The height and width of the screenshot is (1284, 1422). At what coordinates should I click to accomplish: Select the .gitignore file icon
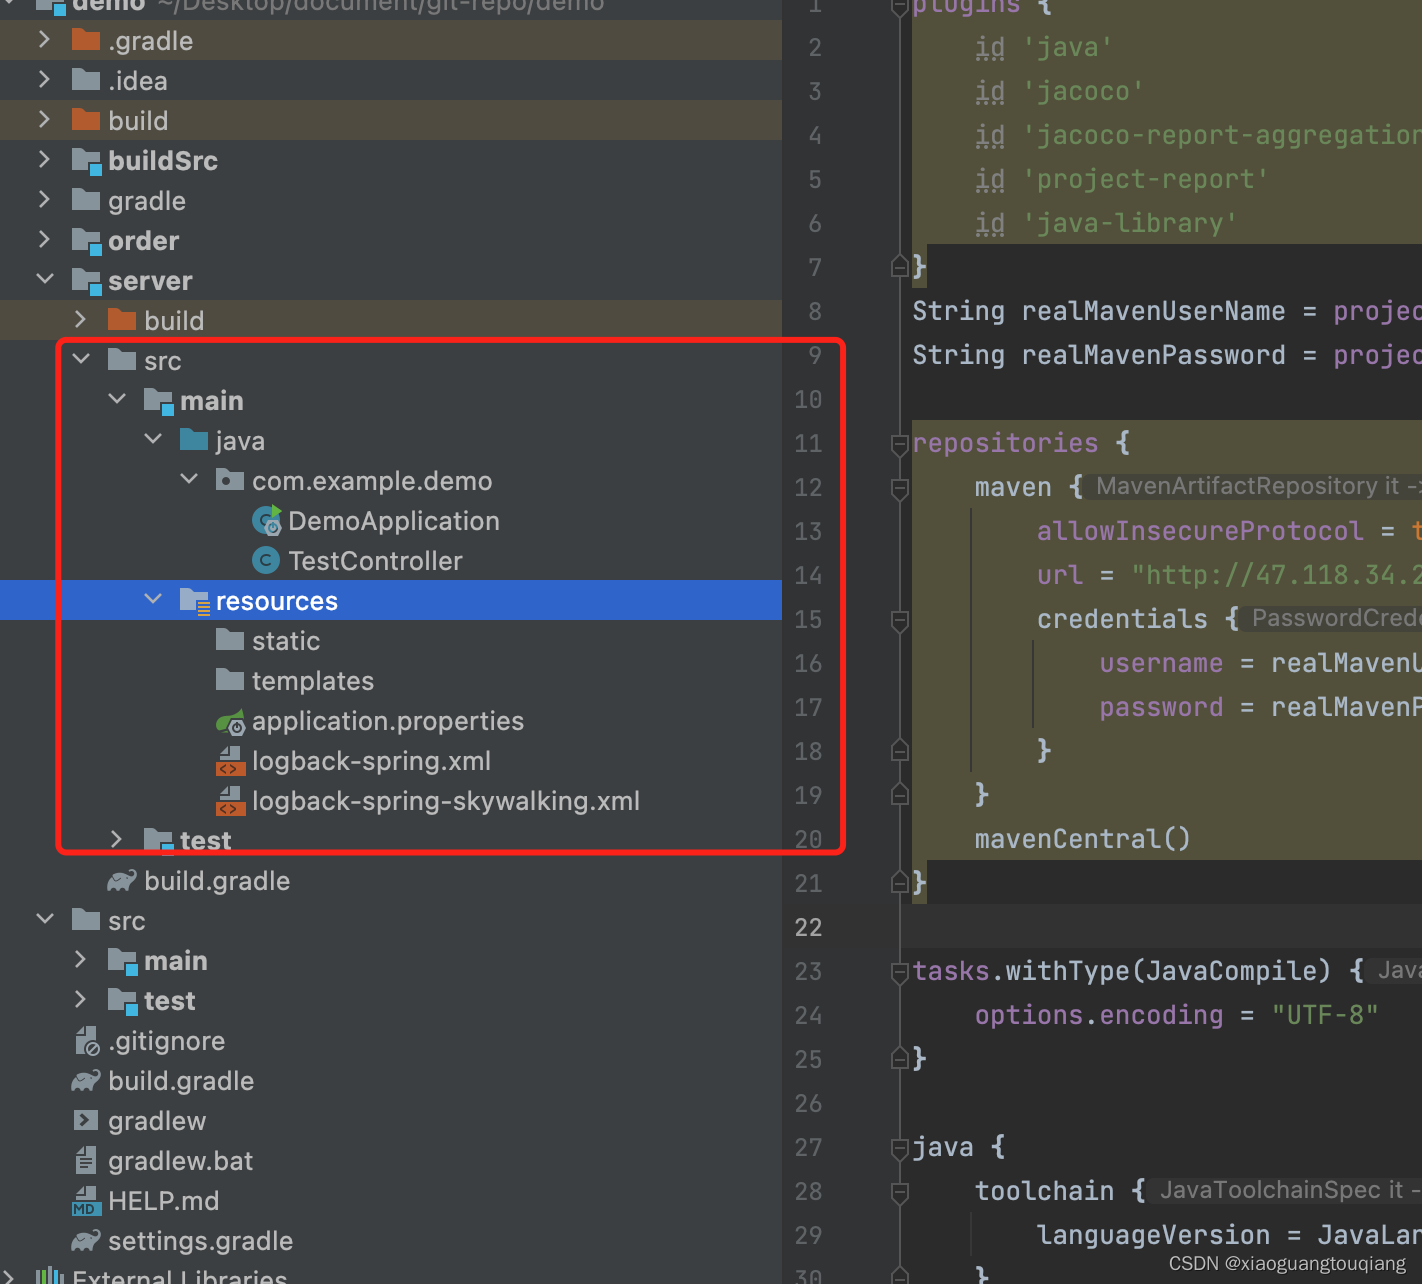coord(86,1040)
